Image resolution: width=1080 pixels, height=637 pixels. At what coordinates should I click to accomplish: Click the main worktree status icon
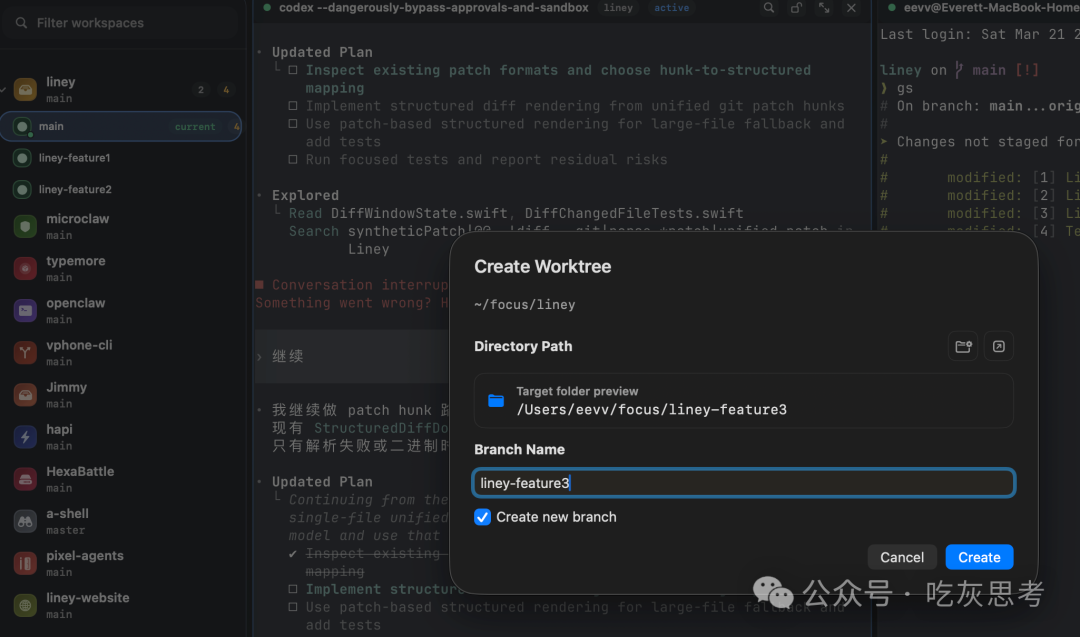click(x=22, y=127)
